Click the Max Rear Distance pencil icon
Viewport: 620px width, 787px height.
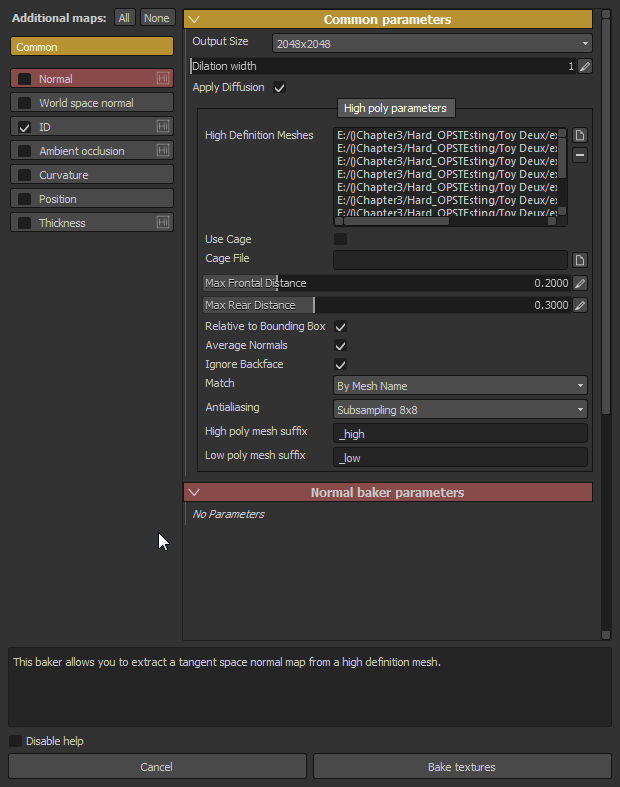580,305
